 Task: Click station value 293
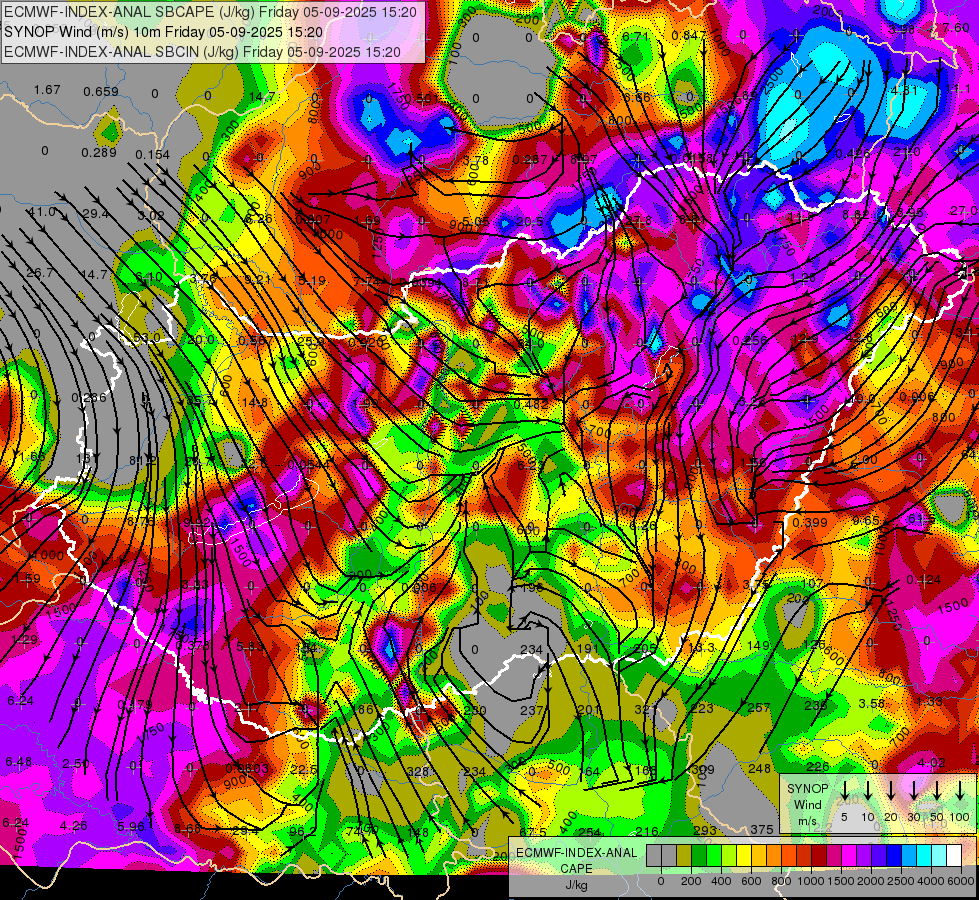point(705,830)
